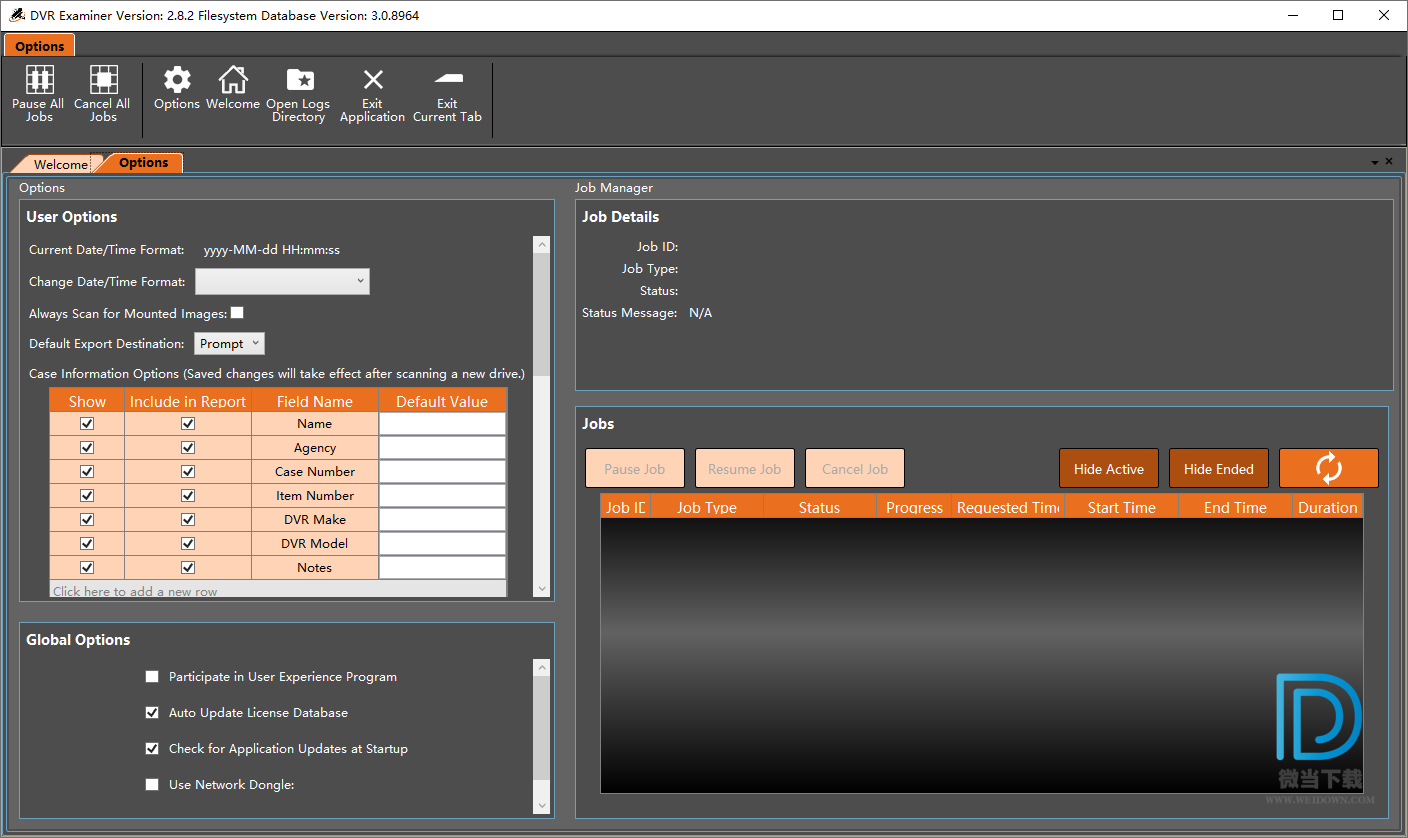Sort jobs by Progress column header

click(914, 507)
